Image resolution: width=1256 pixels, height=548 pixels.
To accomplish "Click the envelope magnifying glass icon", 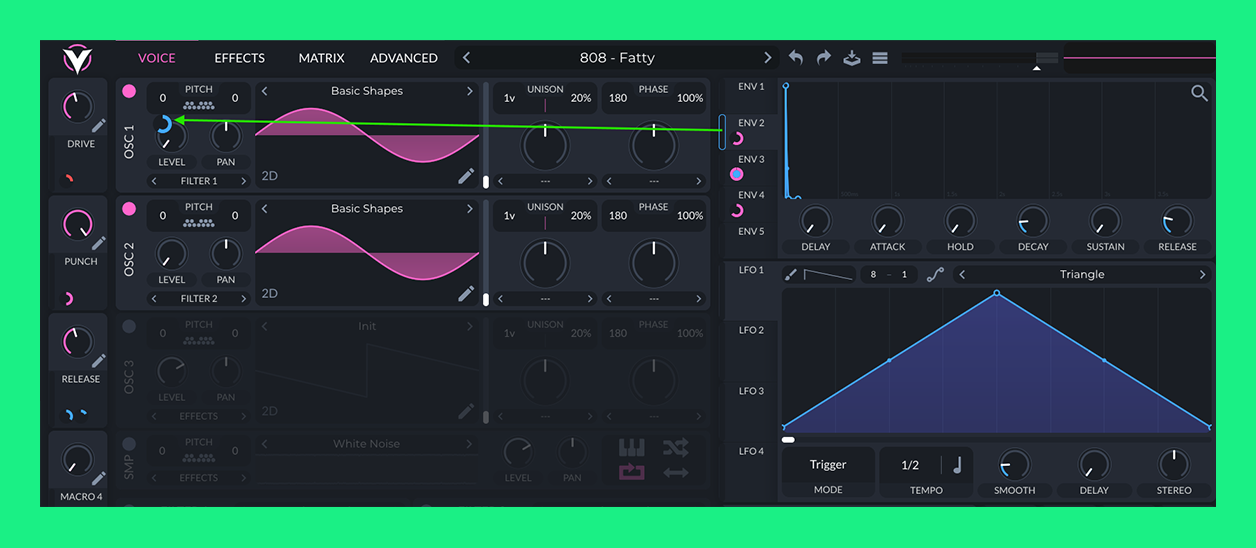I will [1199, 94].
